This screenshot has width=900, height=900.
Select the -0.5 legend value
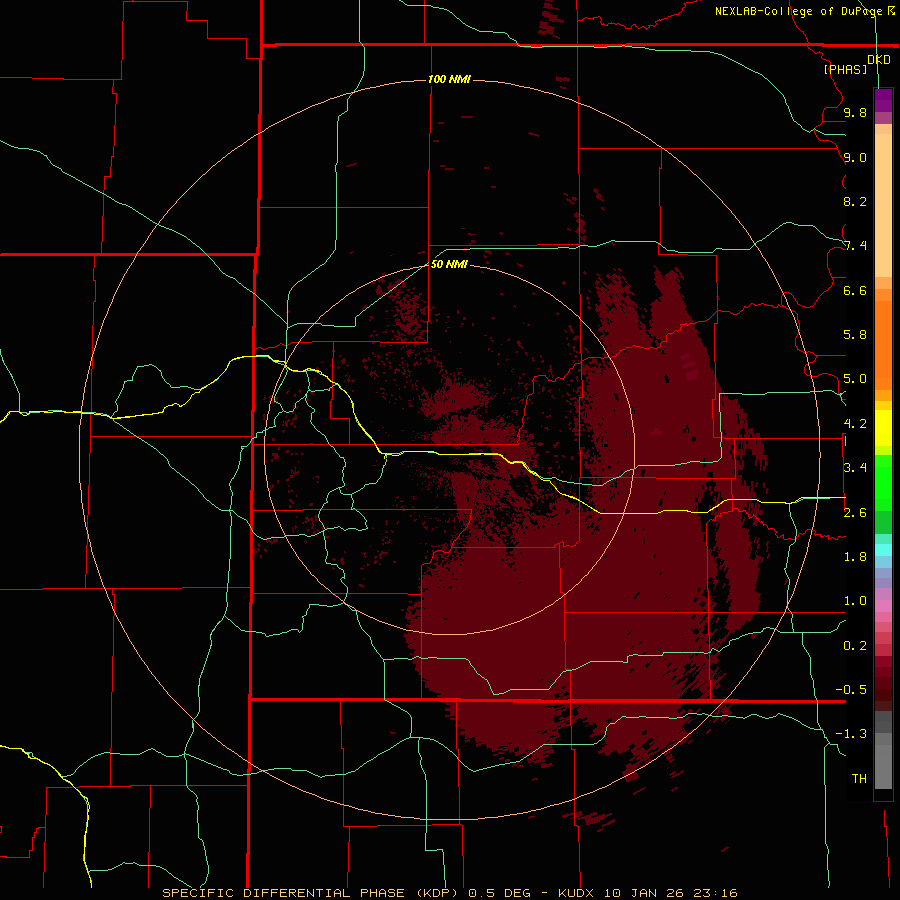click(x=851, y=690)
